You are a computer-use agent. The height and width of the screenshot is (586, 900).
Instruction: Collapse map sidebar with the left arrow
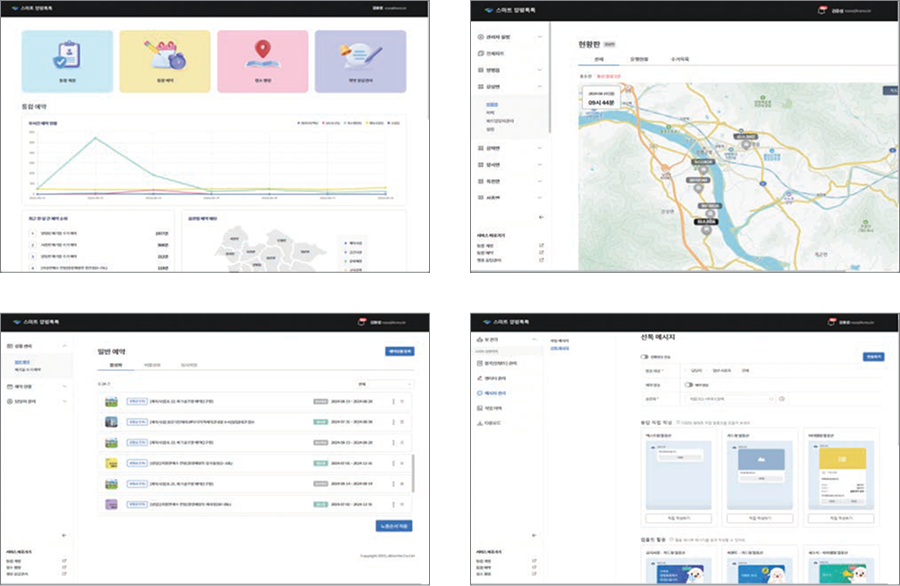pyautogui.click(x=541, y=216)
